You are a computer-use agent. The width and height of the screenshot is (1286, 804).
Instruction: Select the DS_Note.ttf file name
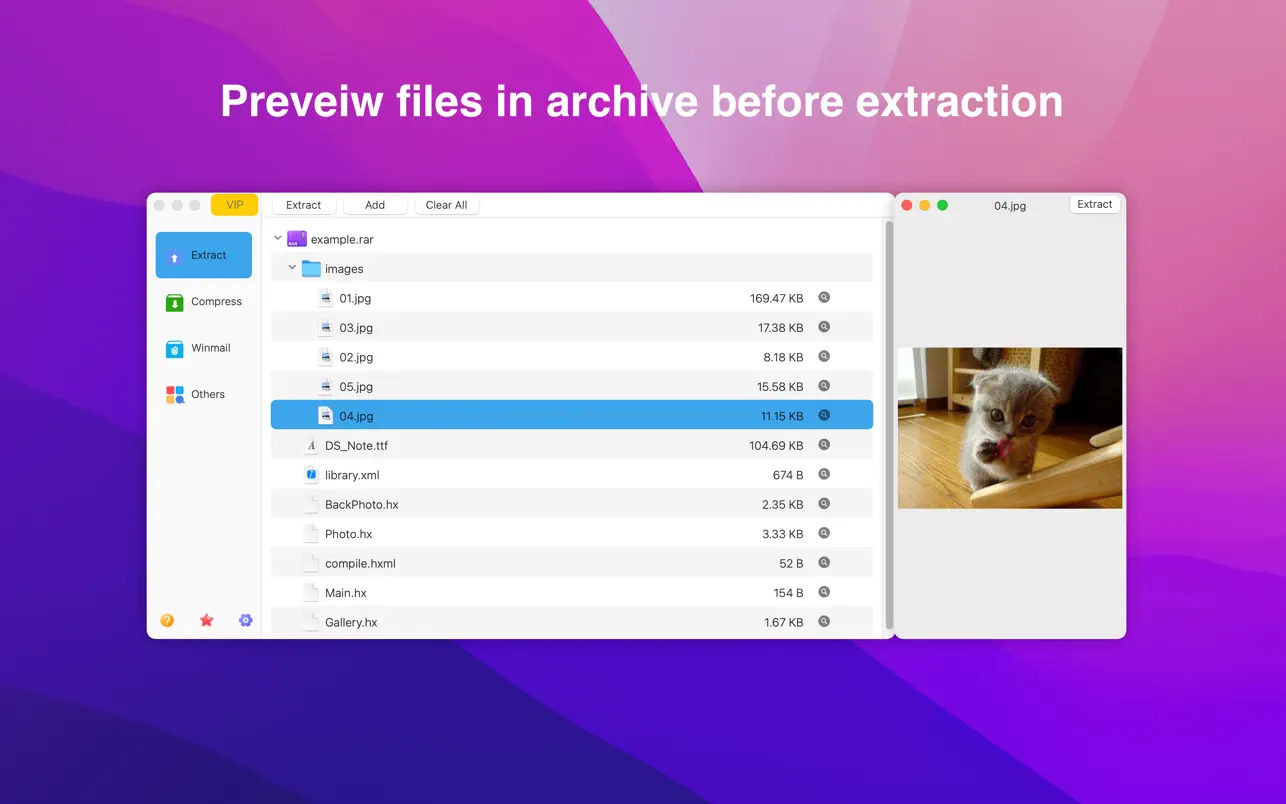tap(355, 446)
